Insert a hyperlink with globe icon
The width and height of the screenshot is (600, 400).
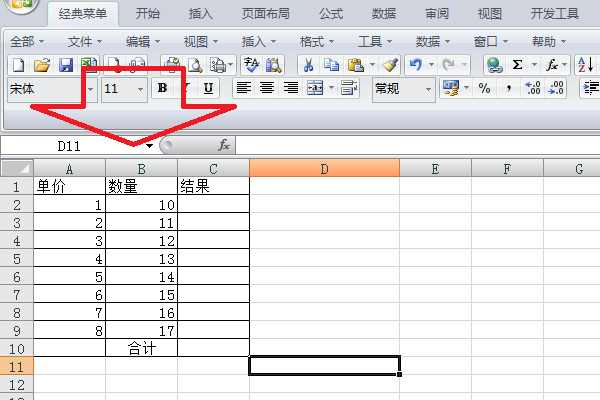point(494,65)
